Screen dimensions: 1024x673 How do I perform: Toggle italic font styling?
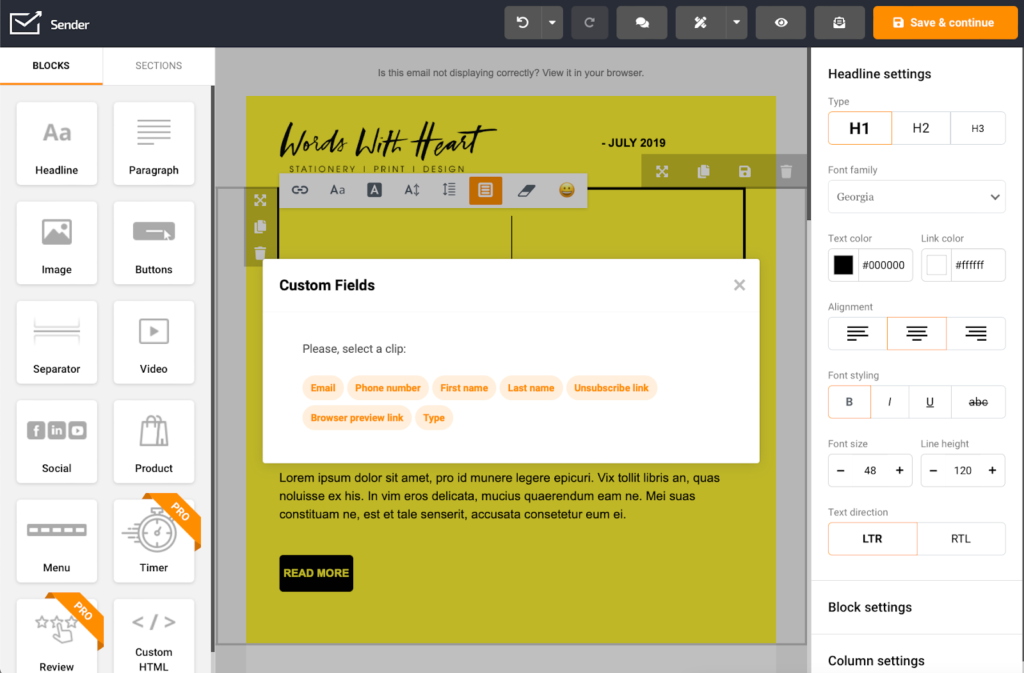tap(891, 401)
